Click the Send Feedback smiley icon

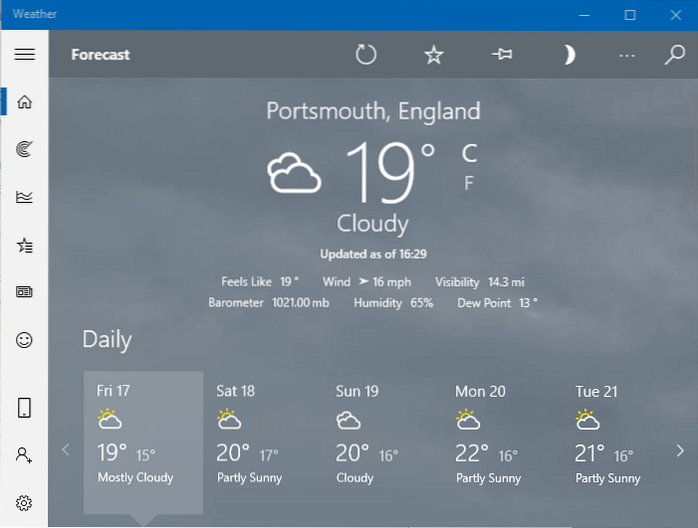click(x=24, y=340)
